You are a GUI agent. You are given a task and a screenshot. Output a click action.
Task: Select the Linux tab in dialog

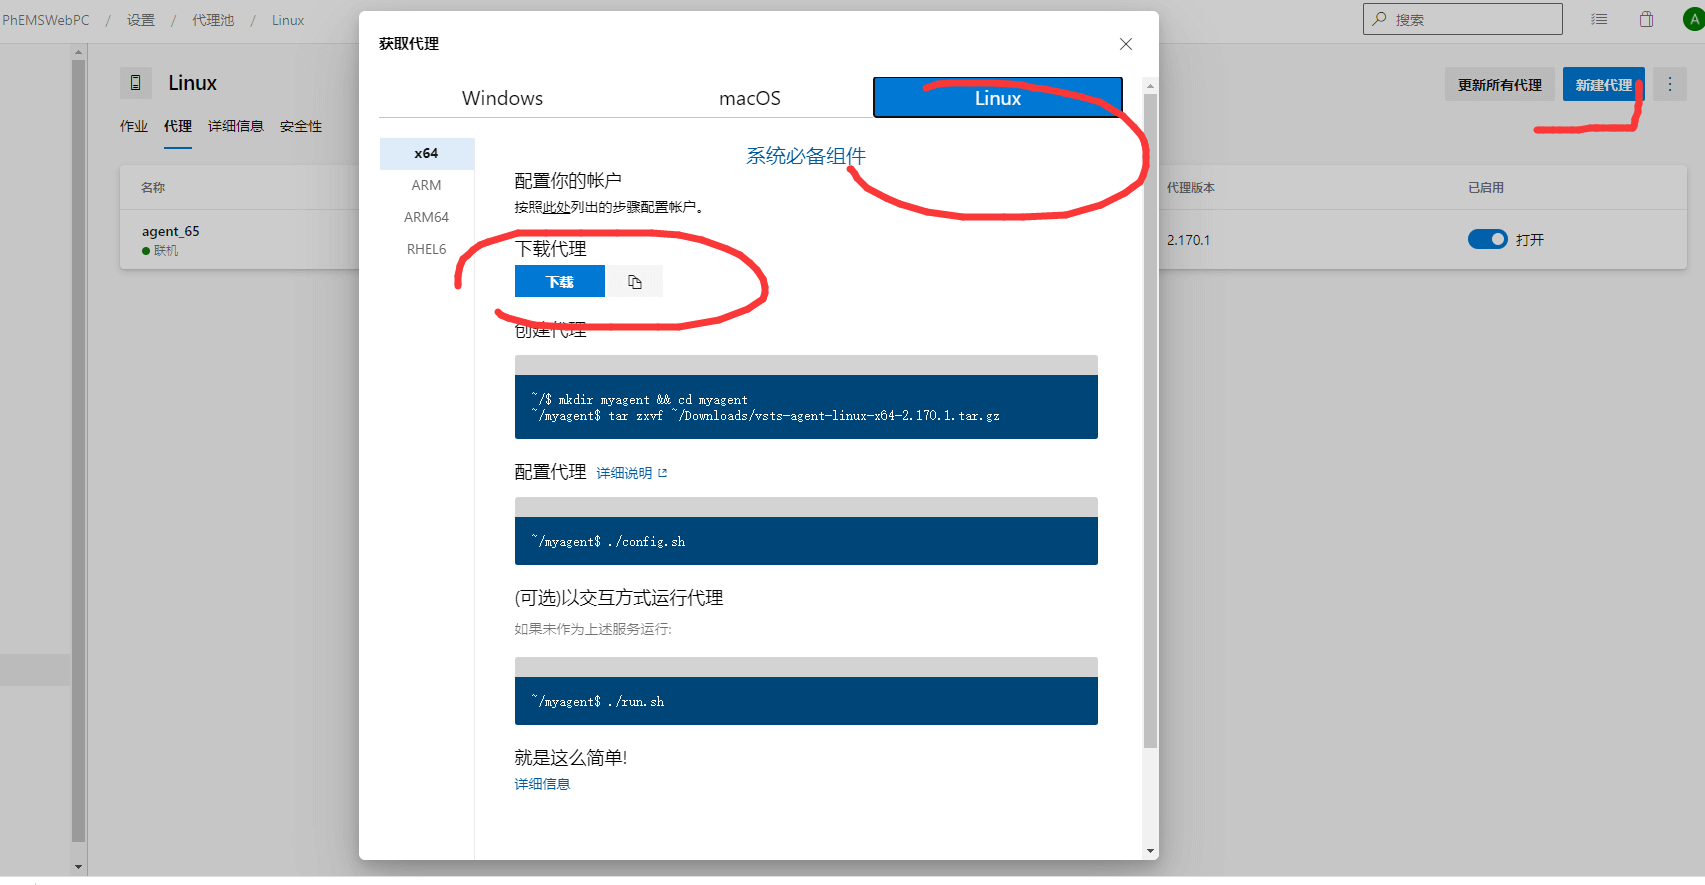pos(997,98)
